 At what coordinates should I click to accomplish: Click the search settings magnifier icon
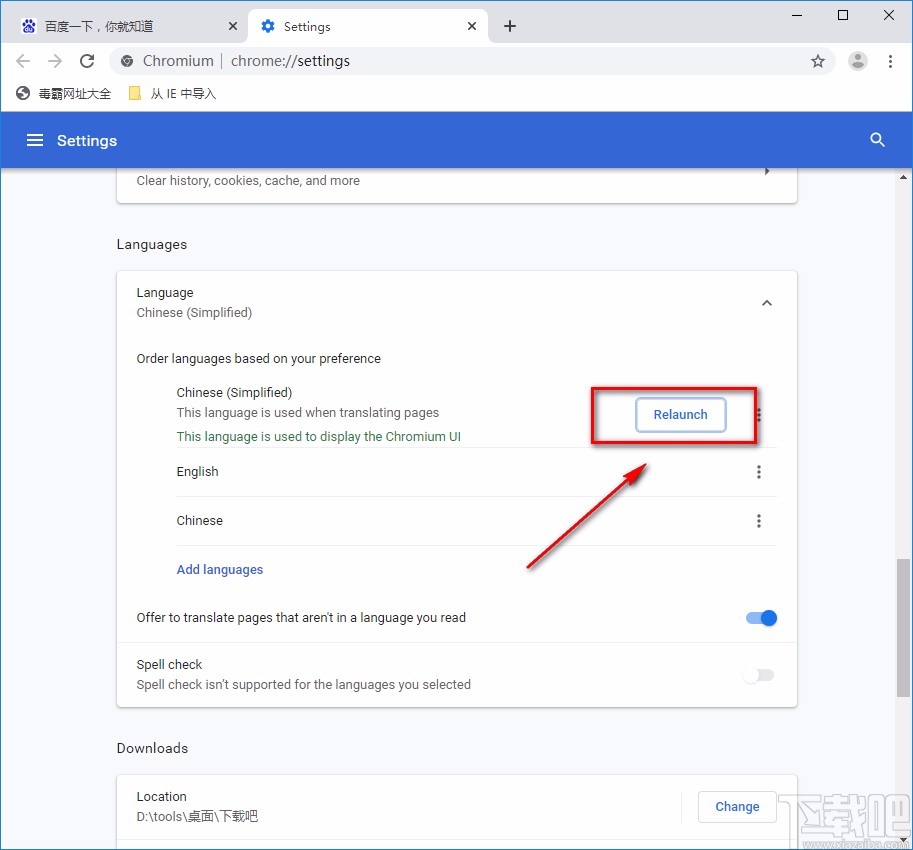[x=877, y=141]
